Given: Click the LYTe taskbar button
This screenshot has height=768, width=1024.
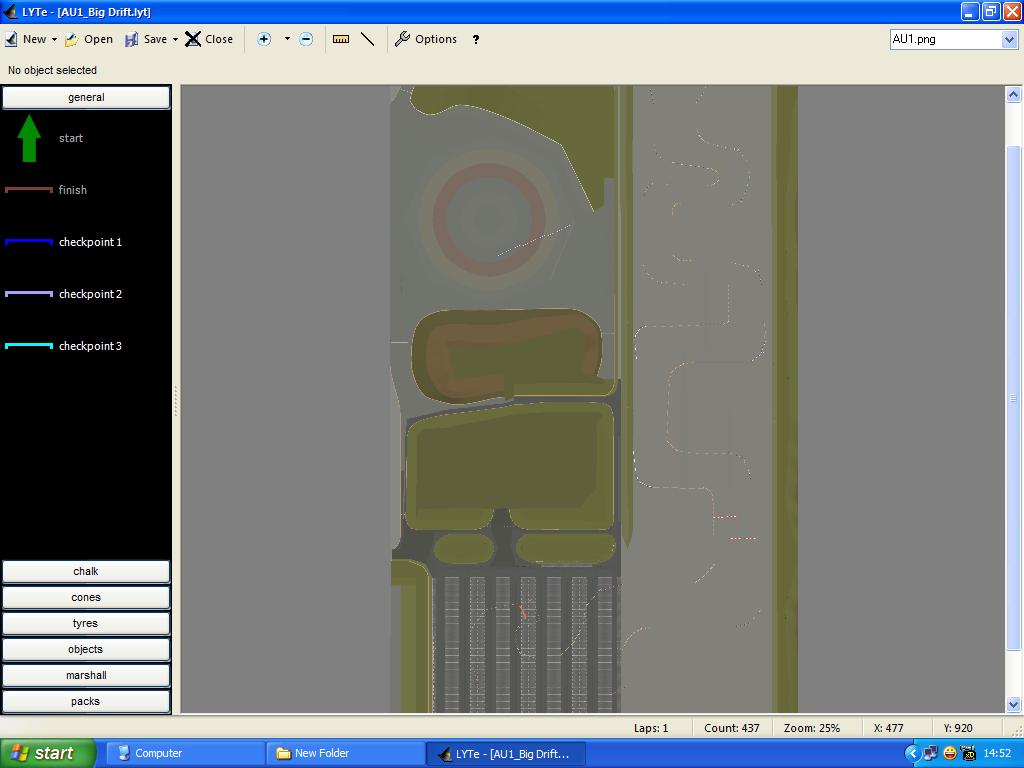Looking at the screenshot, I should [505, 754].
